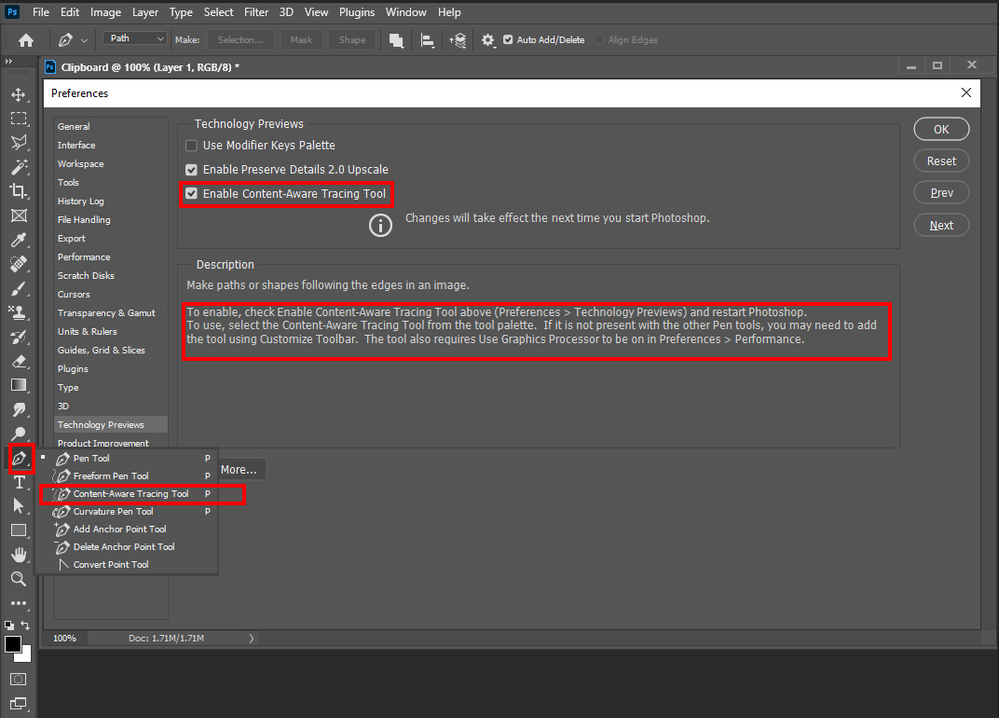This screenshot has width=999, height=718.
Task: Select the Gradient tool
Action: coord(18,385)
